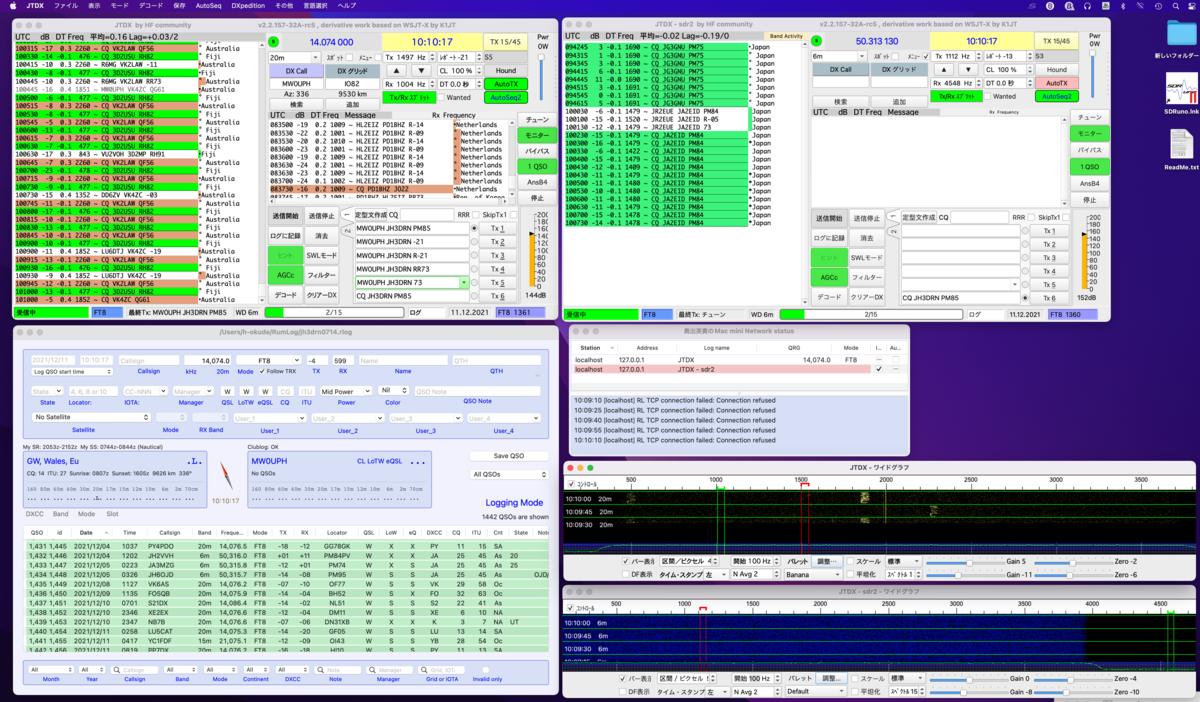The width and height of the screenshot is (1200, 702).
Task: Select the PY4PDO row in RumLog QSO table
Action: tap(286, 546)
